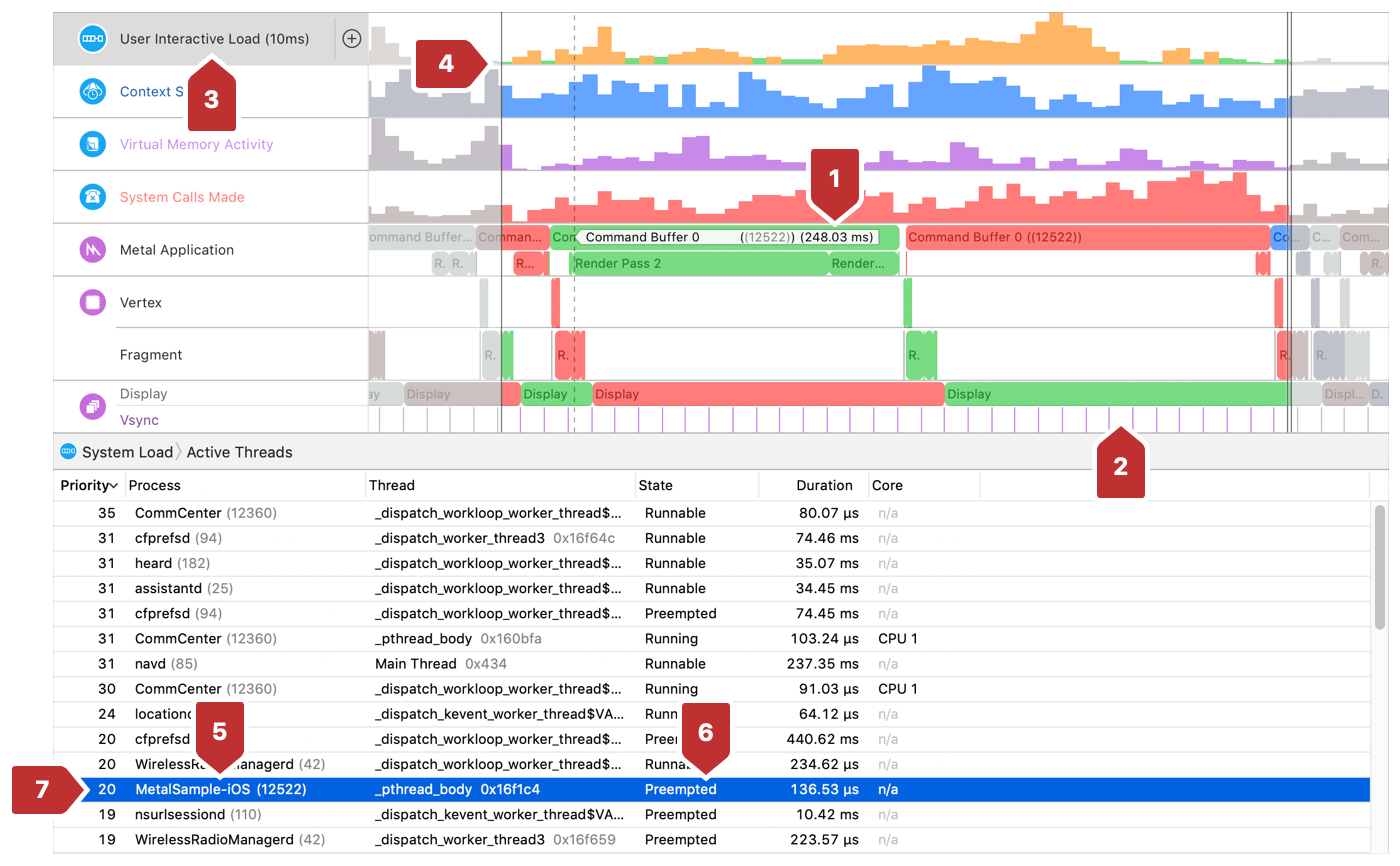1400x866 pixels.
Task: Open the Active Threads breadcrumb menu
Action: (239, 452)
